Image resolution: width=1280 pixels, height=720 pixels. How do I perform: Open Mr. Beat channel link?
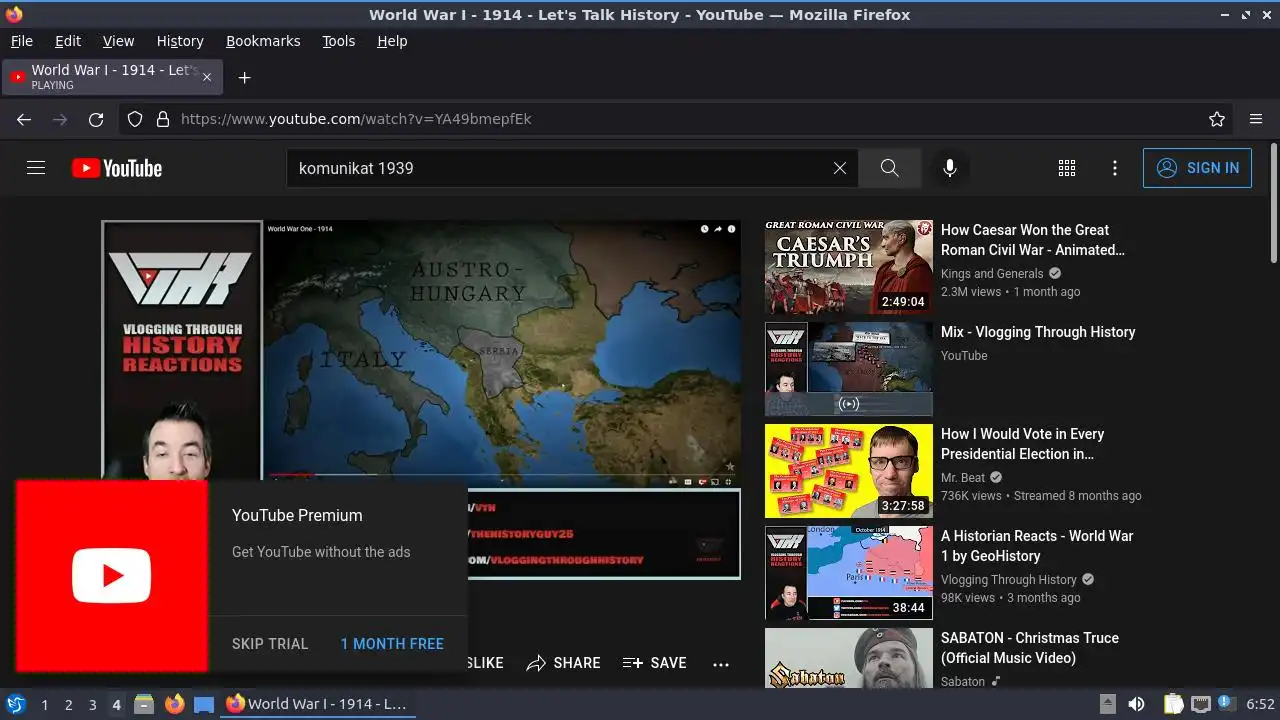(963, 478)
